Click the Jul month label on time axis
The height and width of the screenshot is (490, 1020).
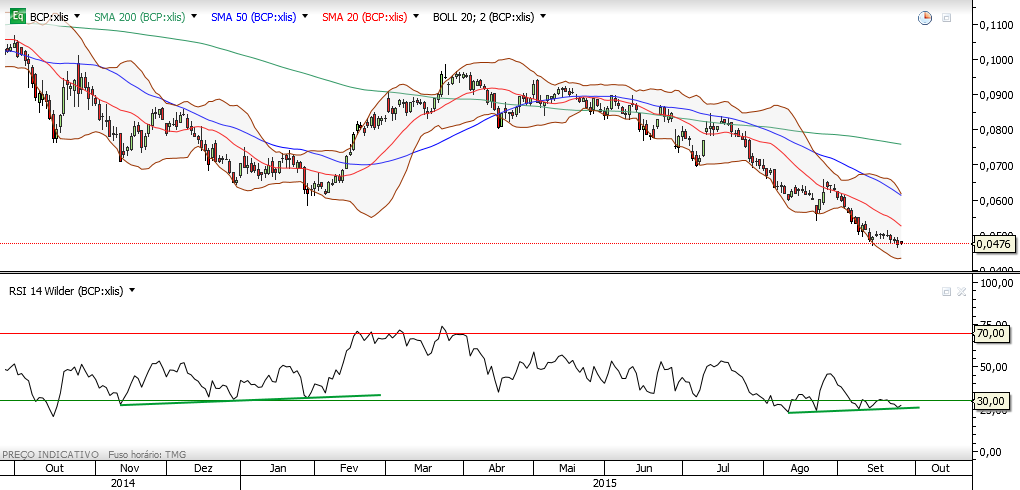[x=721, y=469]
